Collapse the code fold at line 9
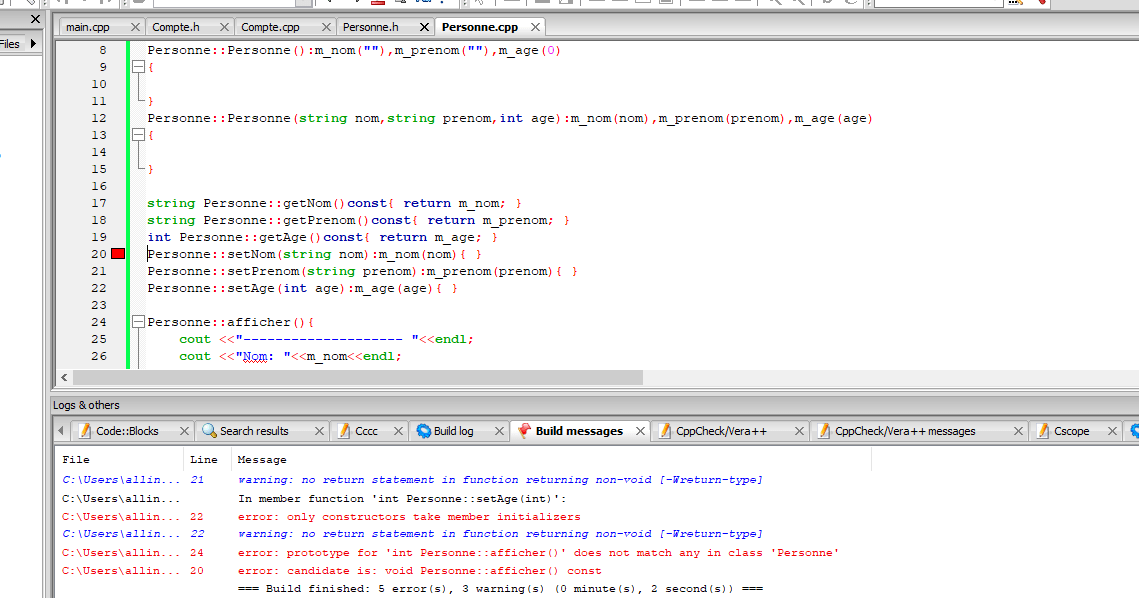The image size is (1139, 598). 137,66
